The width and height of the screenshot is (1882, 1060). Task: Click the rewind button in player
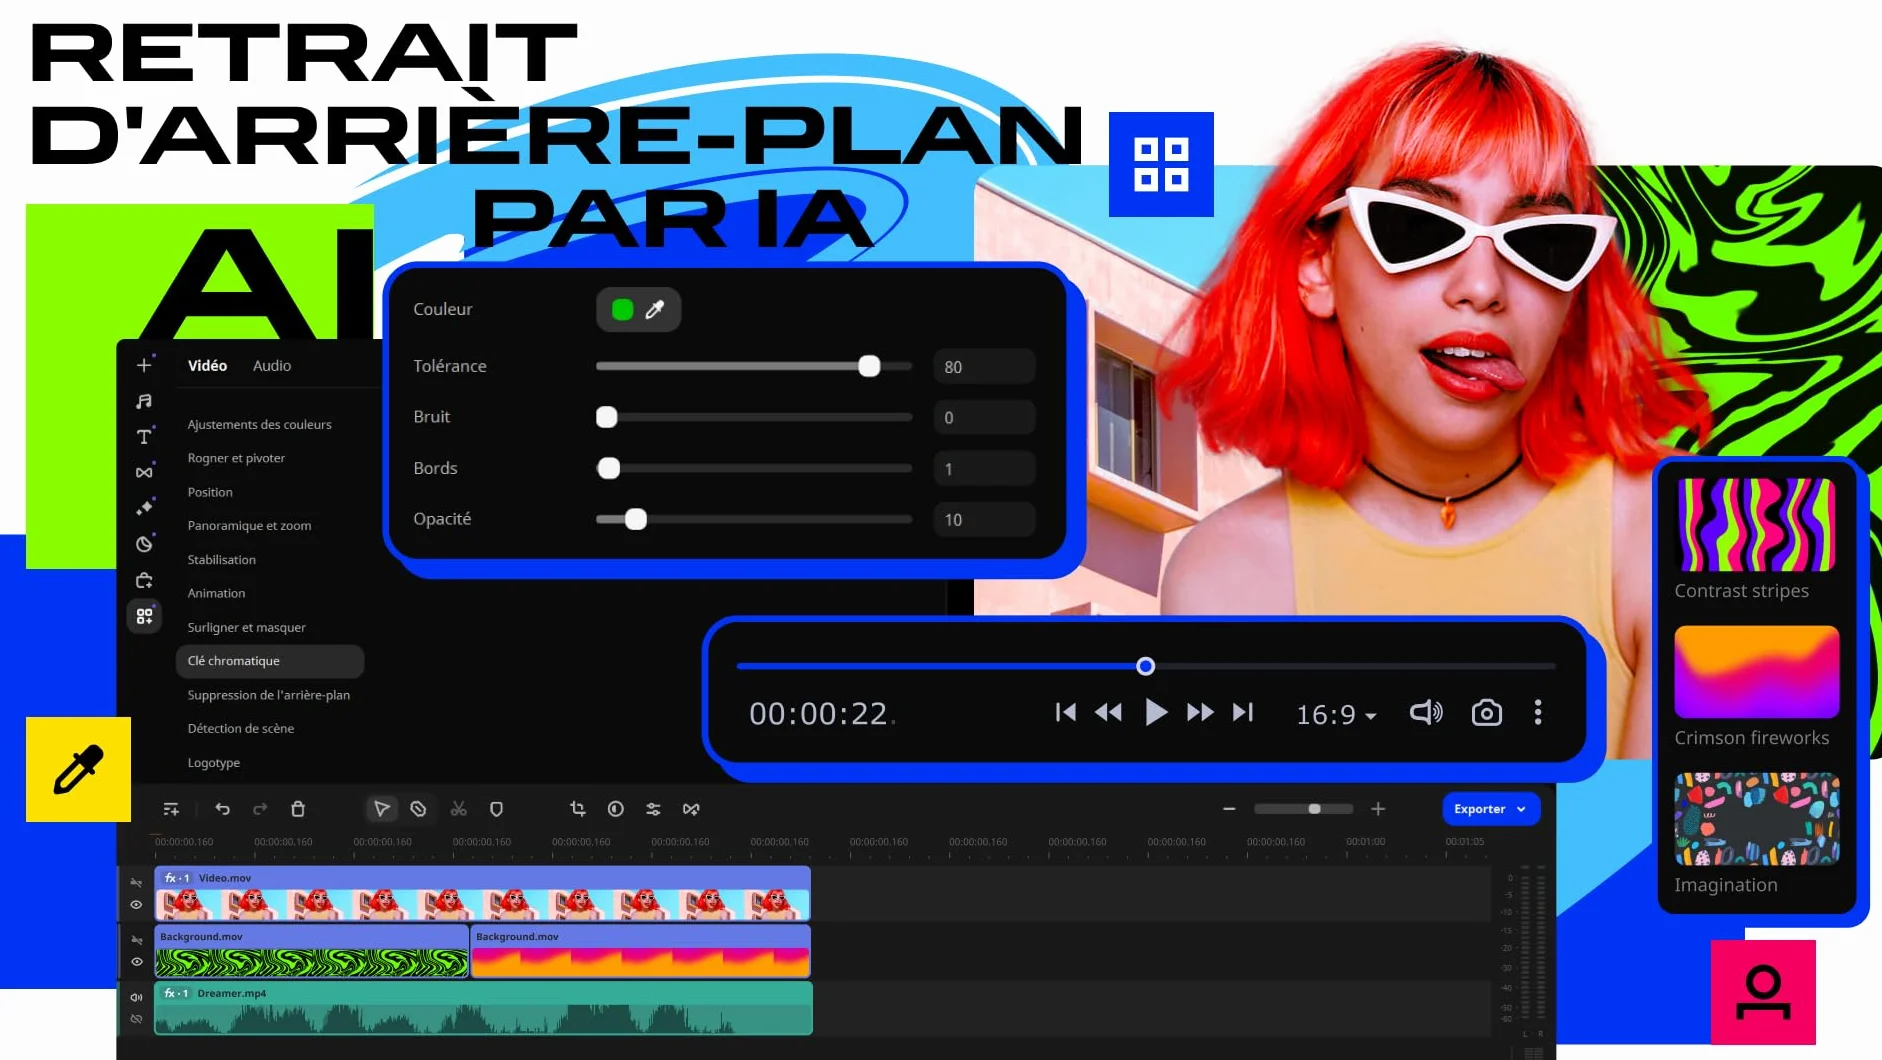(1108, 712)
